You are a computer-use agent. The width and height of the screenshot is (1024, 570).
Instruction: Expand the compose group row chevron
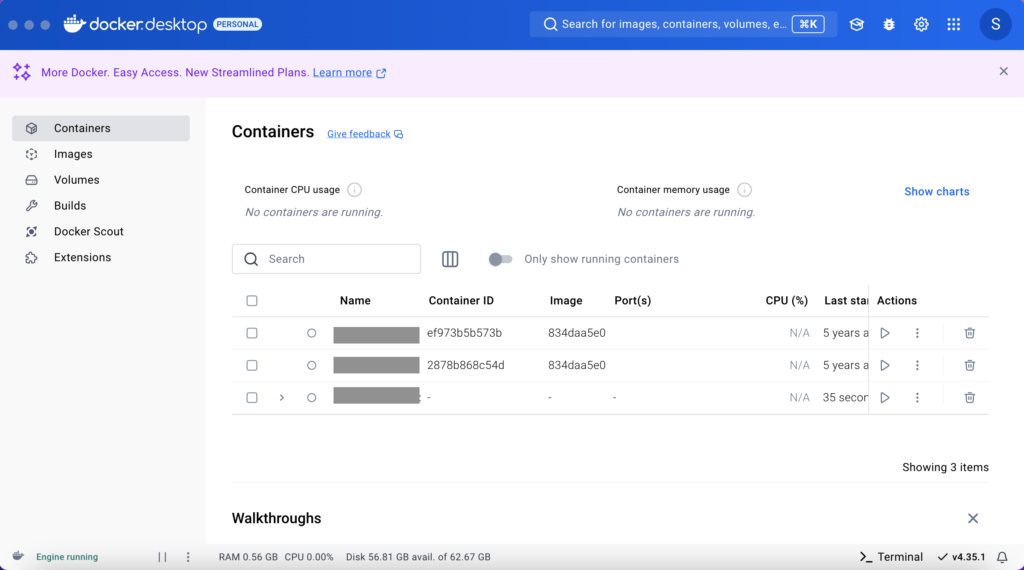click(281, 398)
